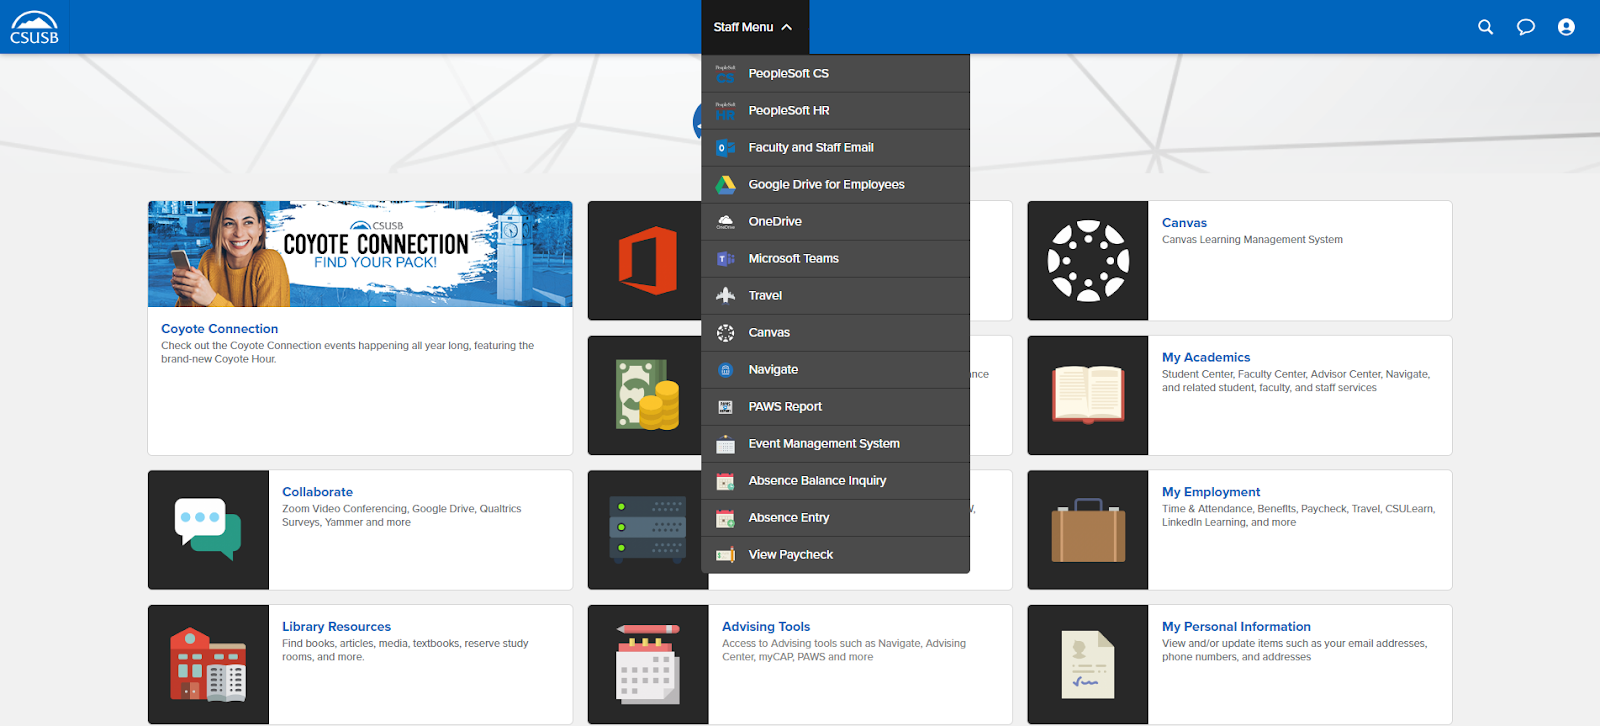Click the money and coins tile icon
The height and width of the screenshot is (726, 1600).
pos(646,395)
